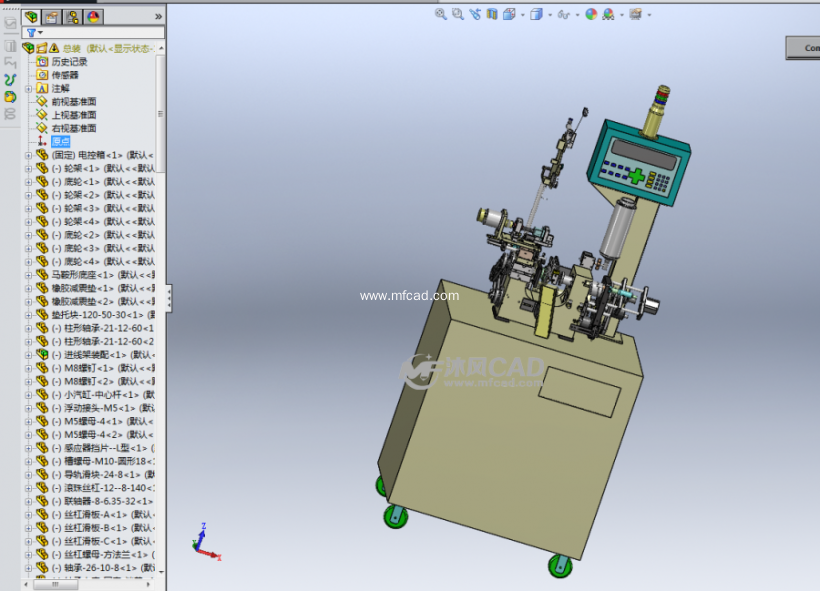This screenshot has width=820, height=591.
Task: Click the 联轴器-8-6.35-32<1> part icon
Action: pos(42,501)
